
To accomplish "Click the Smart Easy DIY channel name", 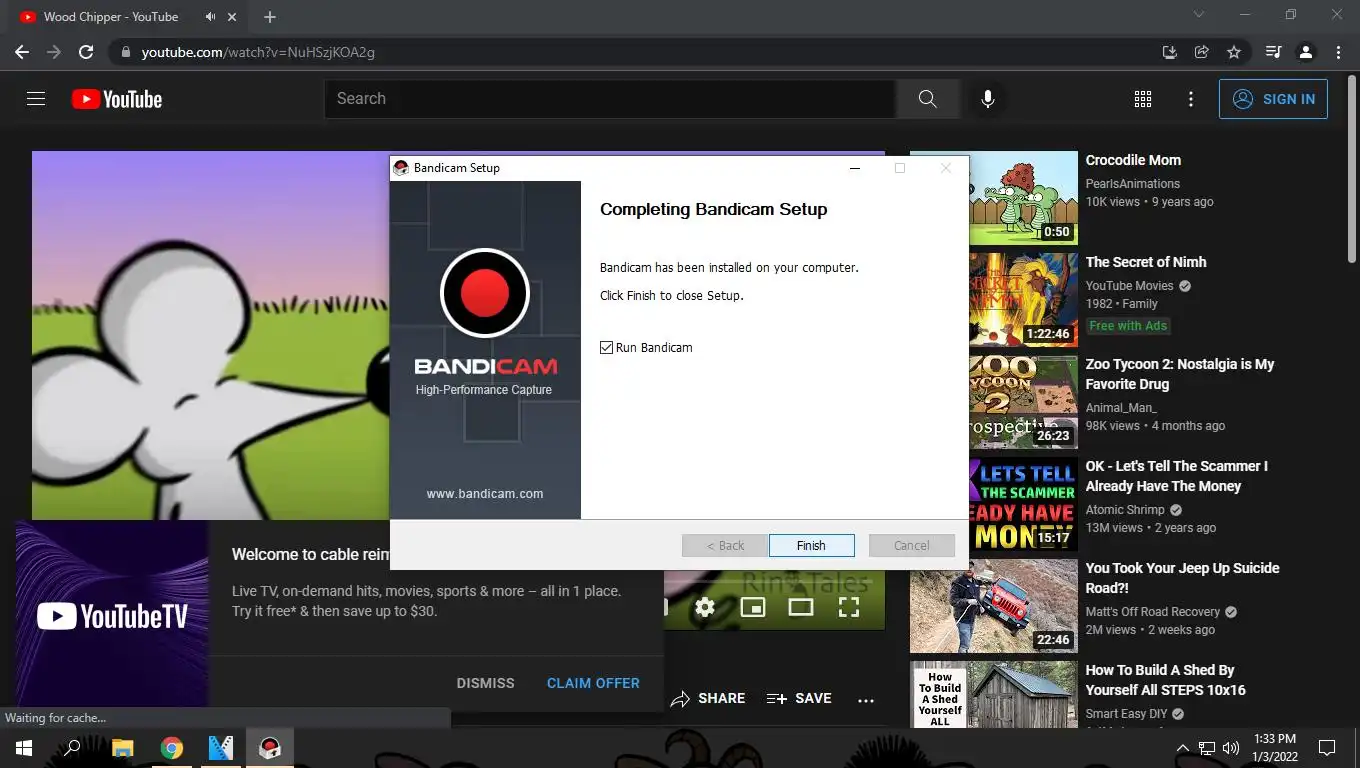I will [x=1126, y=714].
